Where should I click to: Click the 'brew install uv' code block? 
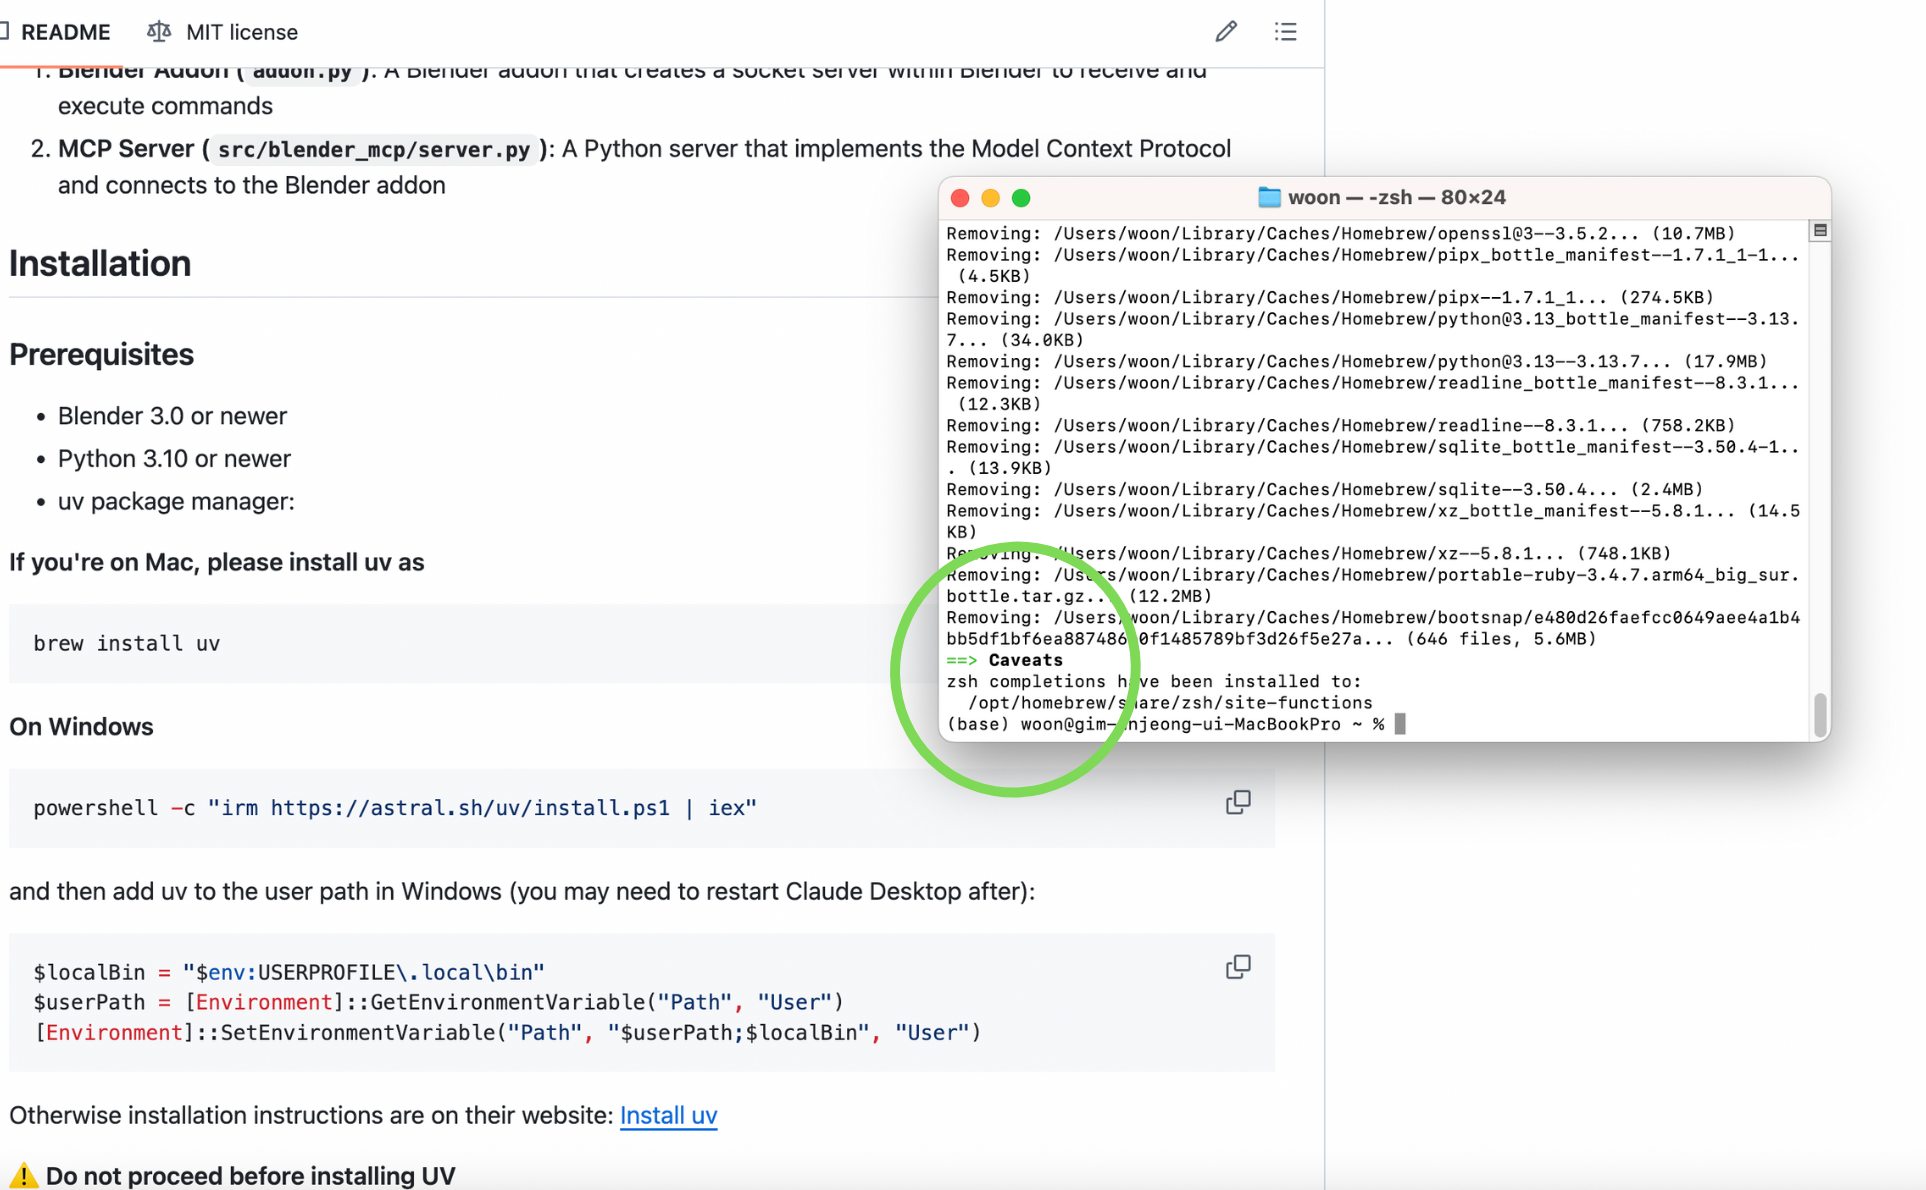pyautogui.click(x=126, y=643)
